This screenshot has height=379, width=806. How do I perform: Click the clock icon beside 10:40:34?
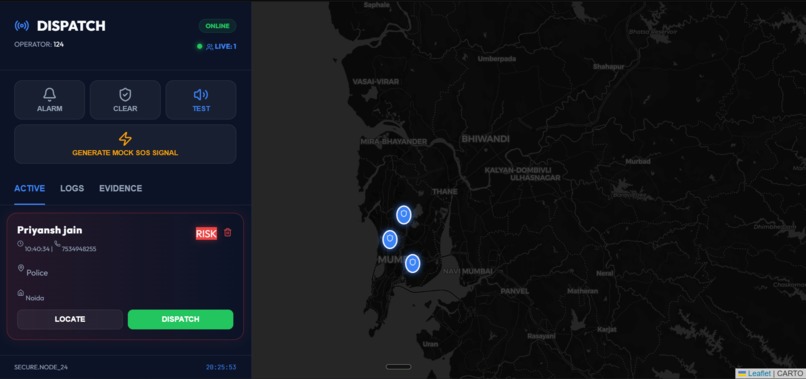[x=20, y=243]
